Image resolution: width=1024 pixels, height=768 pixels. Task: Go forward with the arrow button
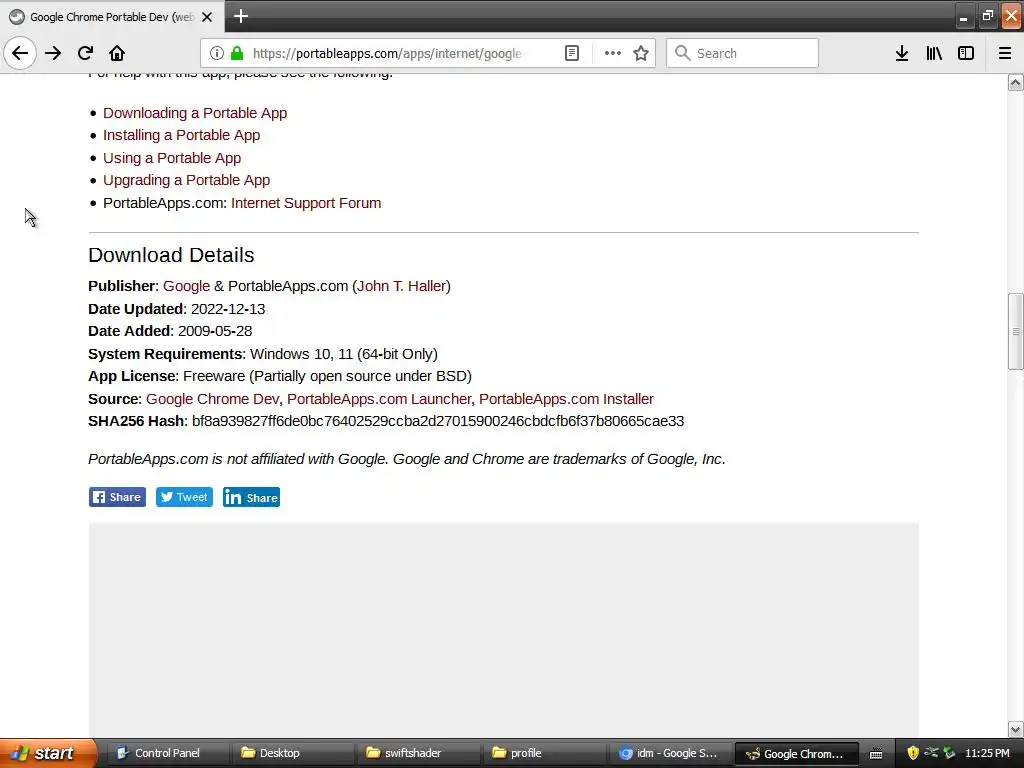53,53
